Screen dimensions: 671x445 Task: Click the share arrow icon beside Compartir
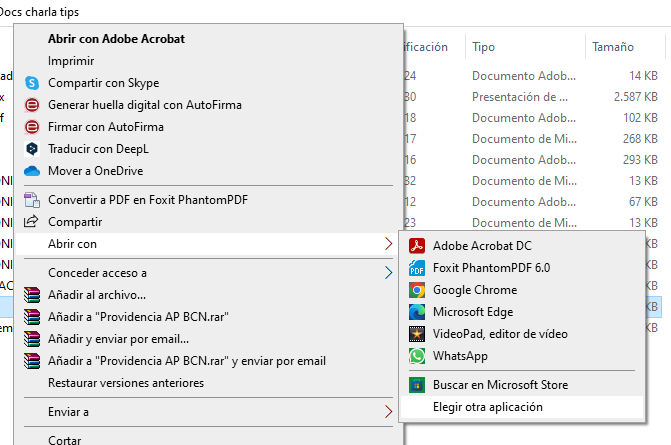[31, 222]
